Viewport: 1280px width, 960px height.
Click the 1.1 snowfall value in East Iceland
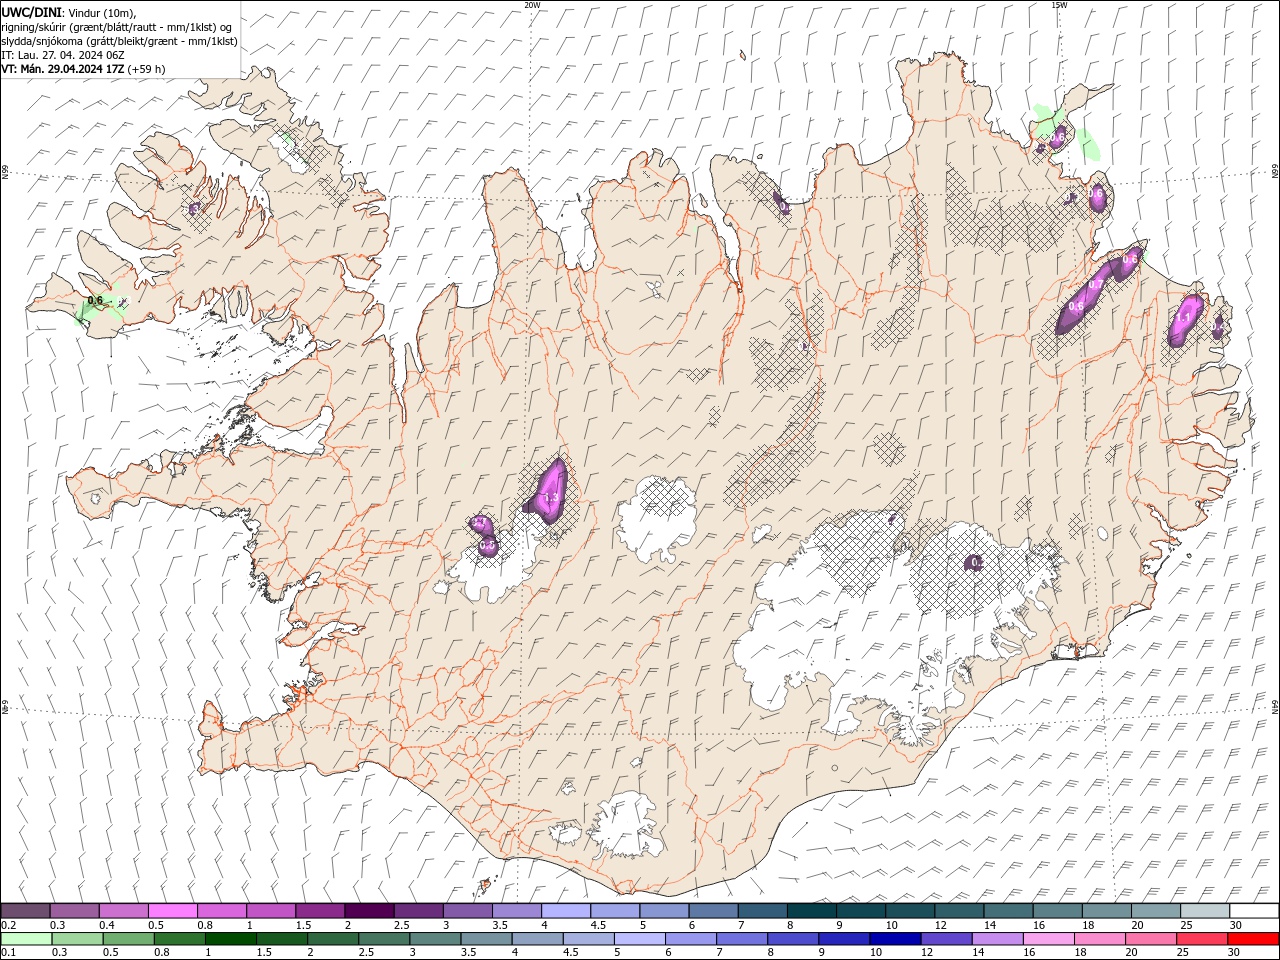coord(1183,317)
